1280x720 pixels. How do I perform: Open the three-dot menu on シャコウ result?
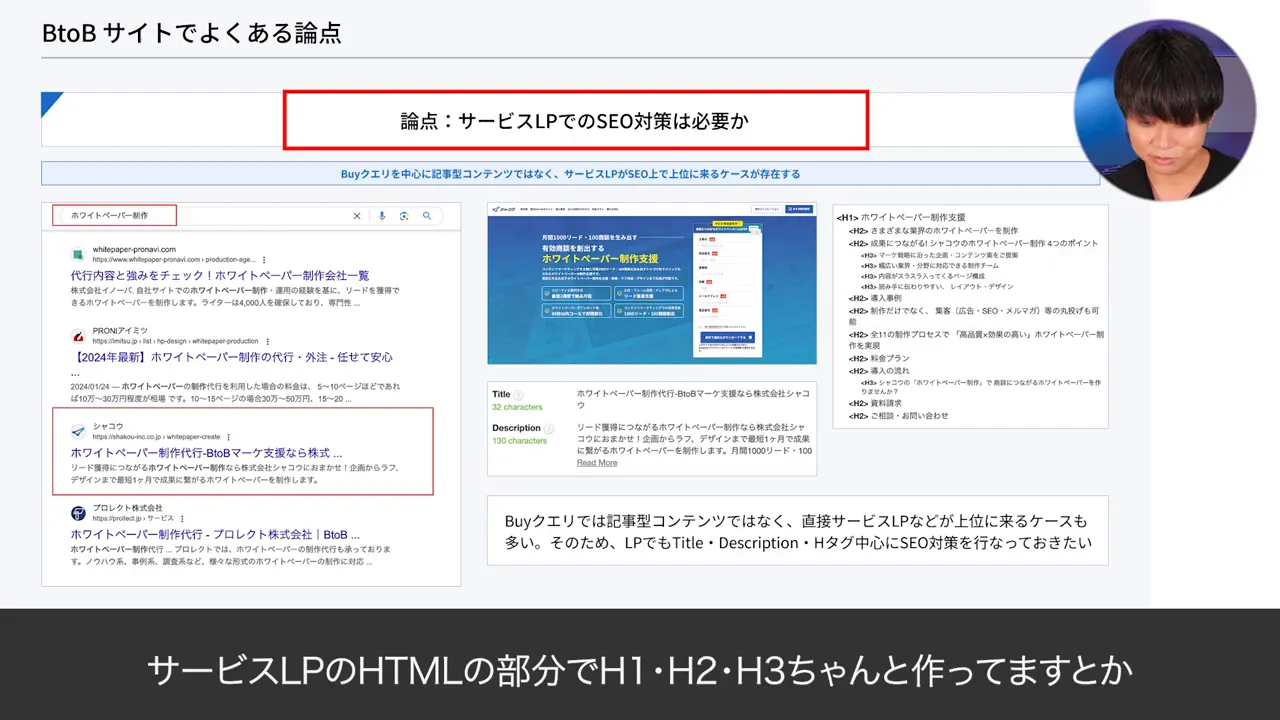pyautogui.click(x=229, y=437)
